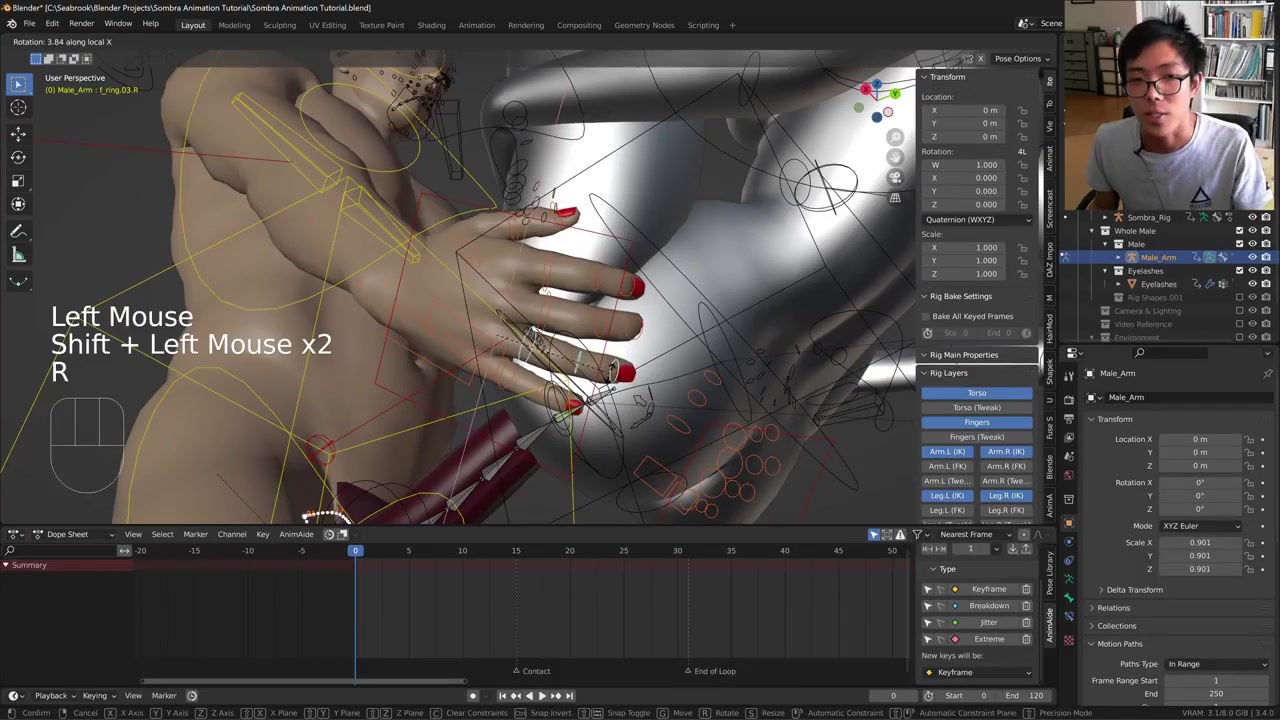Expand the Delta Transform panel
The image size is (1280, 720).
coord(1134,590)
